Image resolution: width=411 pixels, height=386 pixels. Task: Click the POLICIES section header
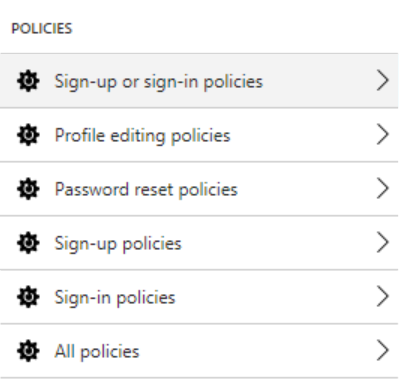click(42, 28)
